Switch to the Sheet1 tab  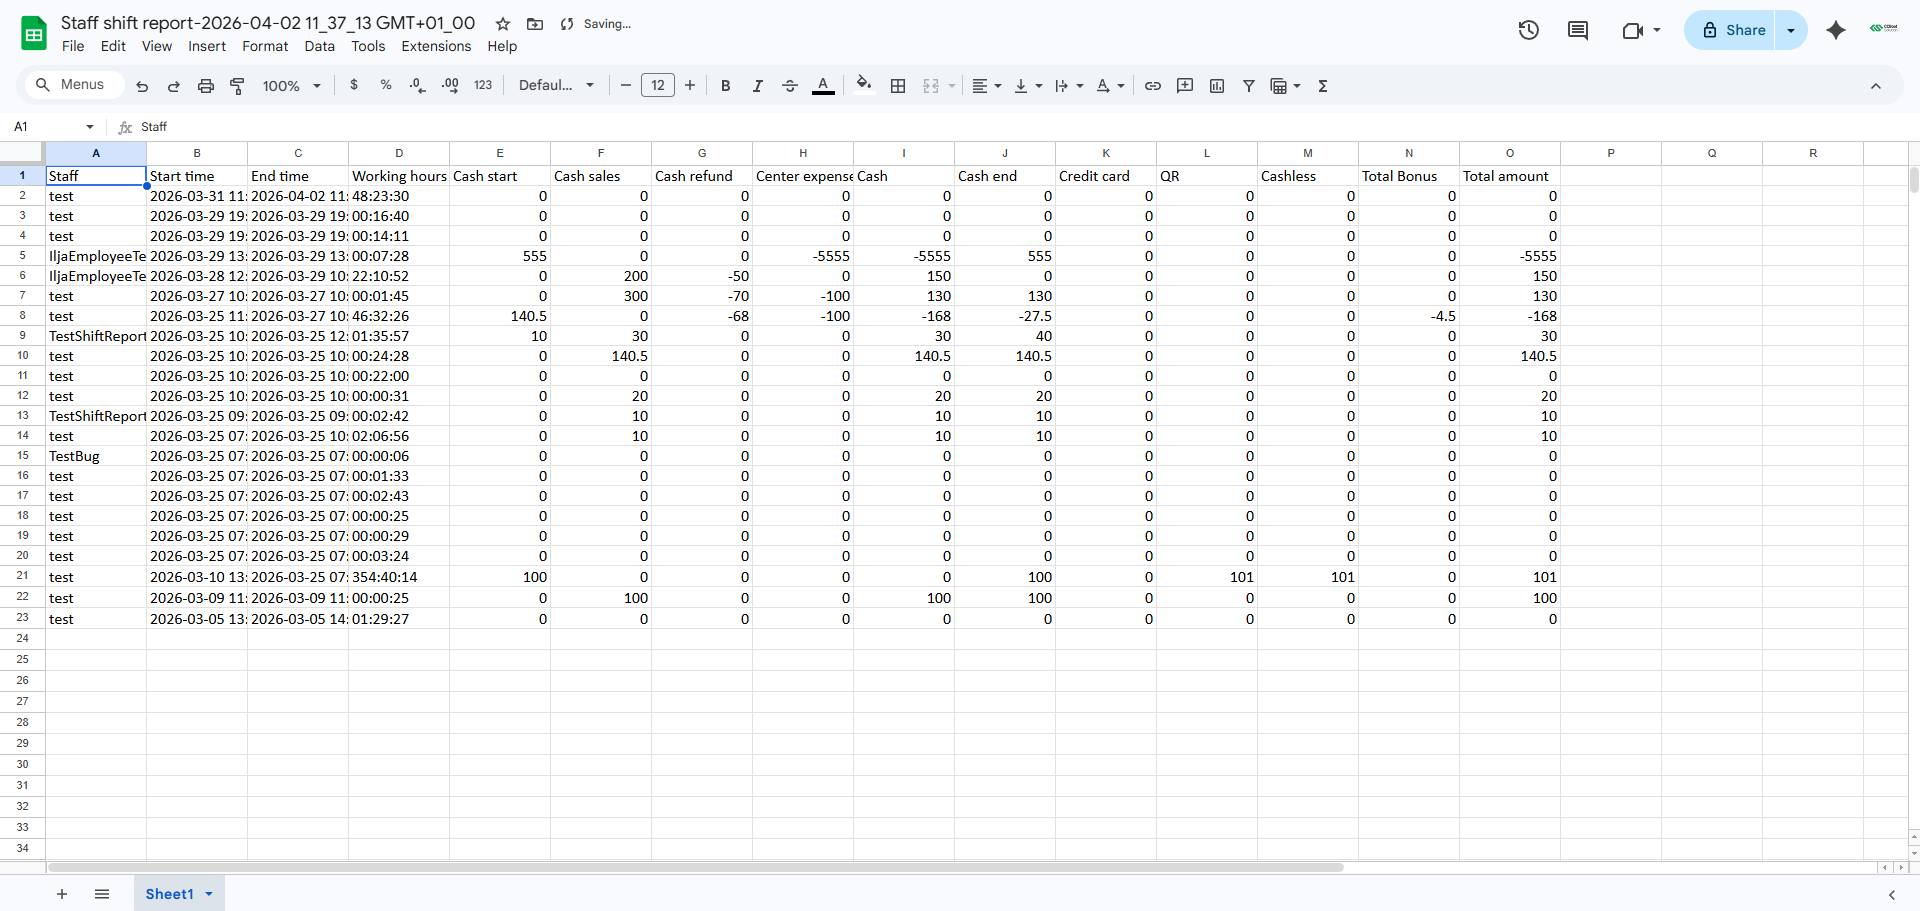click(x=169, y=894)
